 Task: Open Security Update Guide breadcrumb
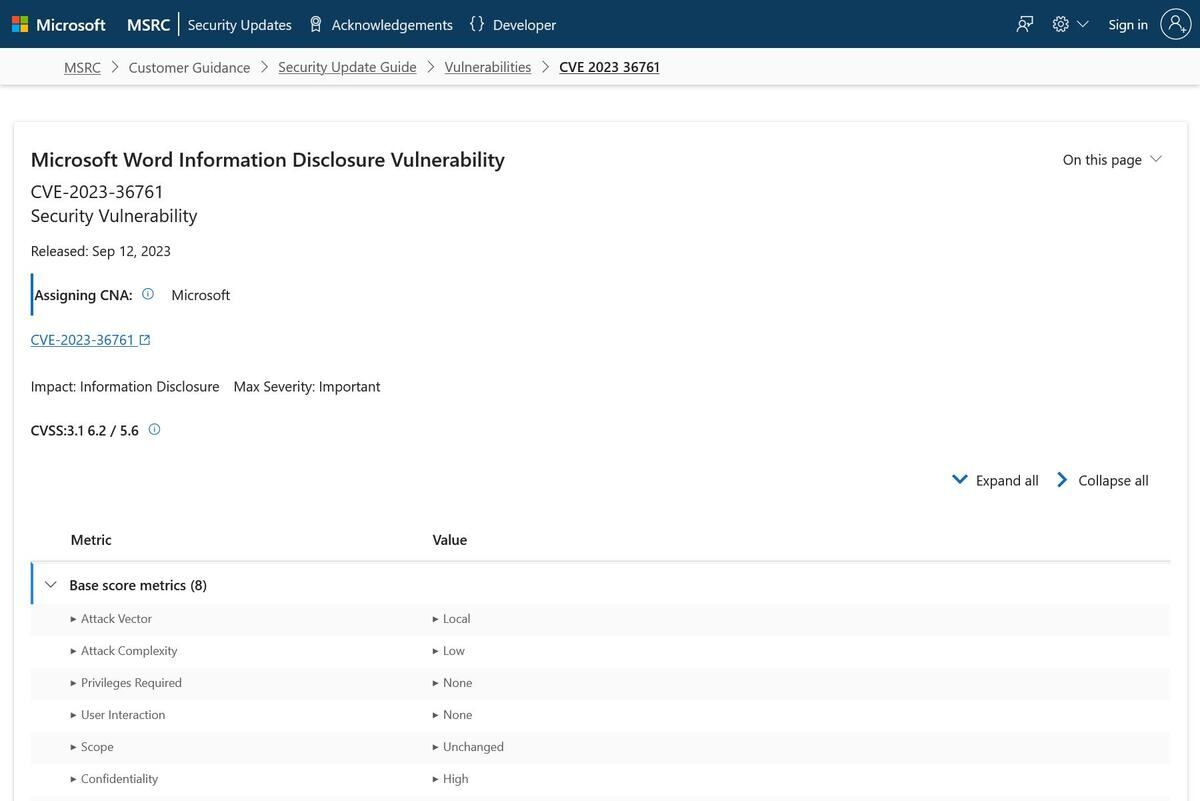[x=347, y=67]
